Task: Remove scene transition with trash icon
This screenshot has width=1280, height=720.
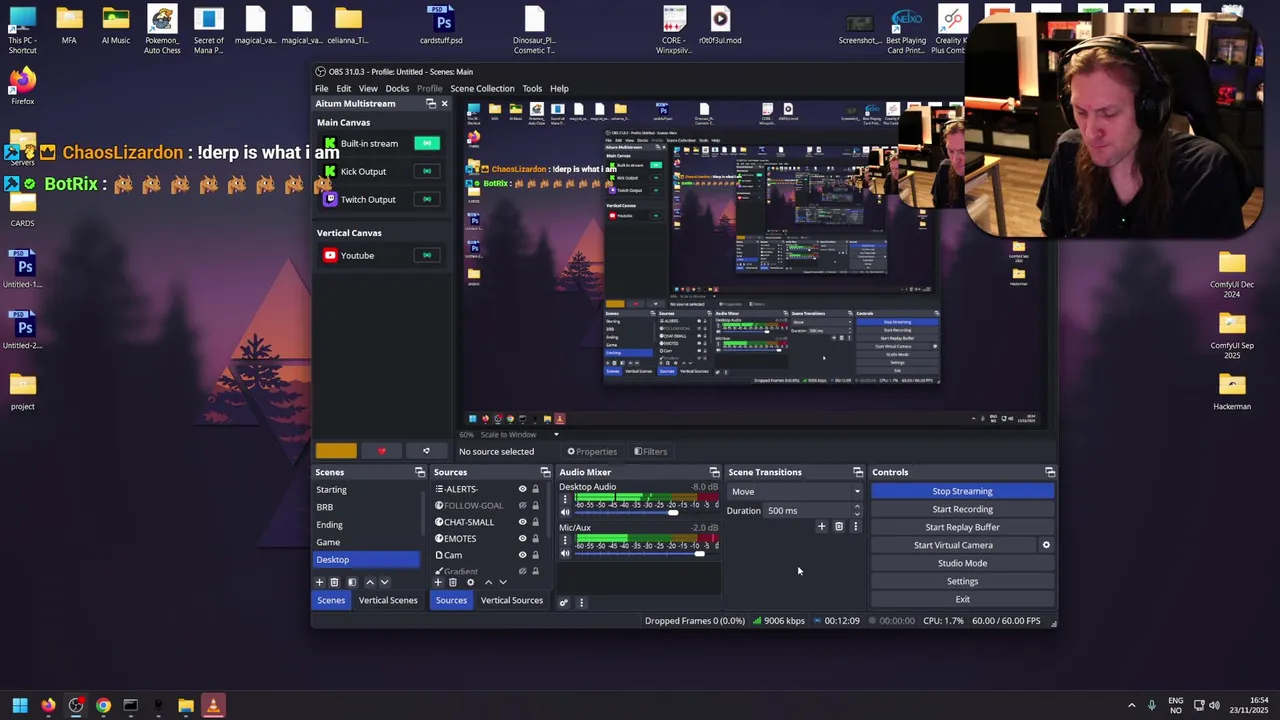Action: pyautogui.click(x=839, y=527)
